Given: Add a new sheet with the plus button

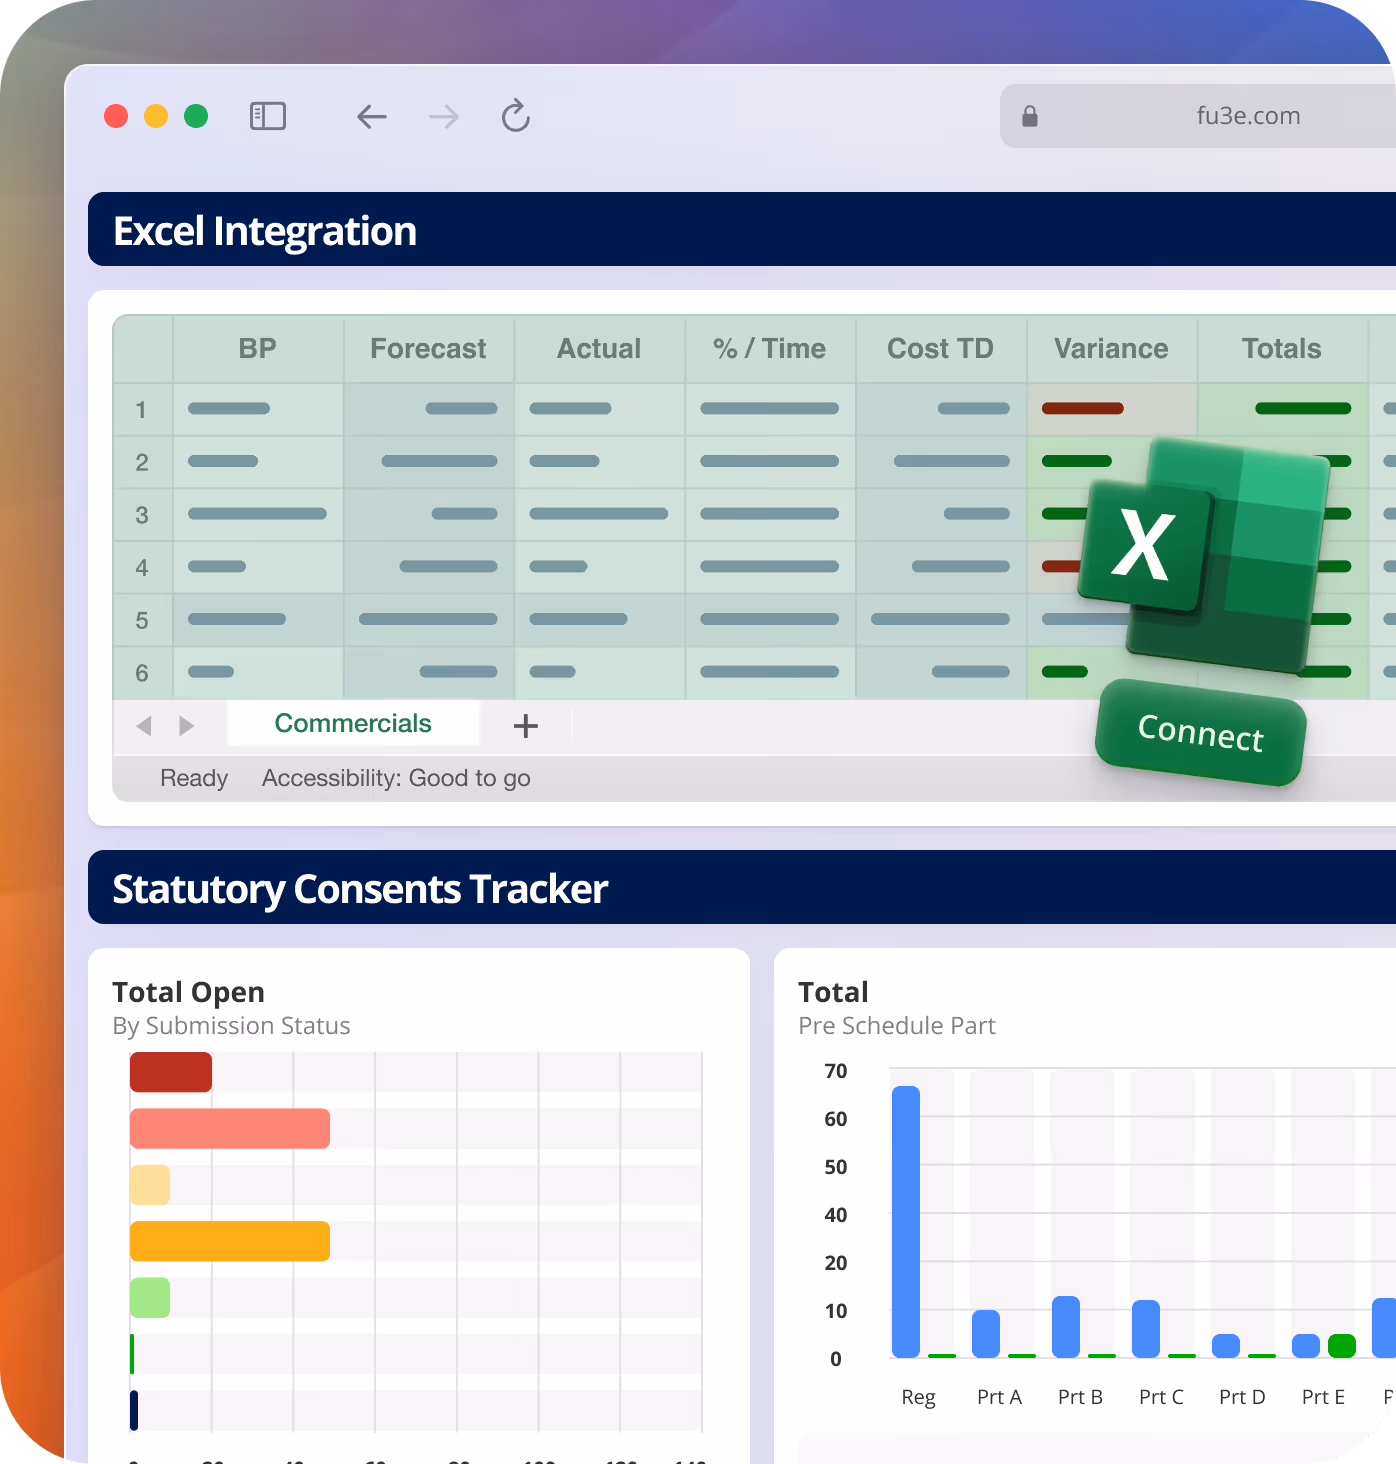Looking at the screenshot, I should coord(525,725).
